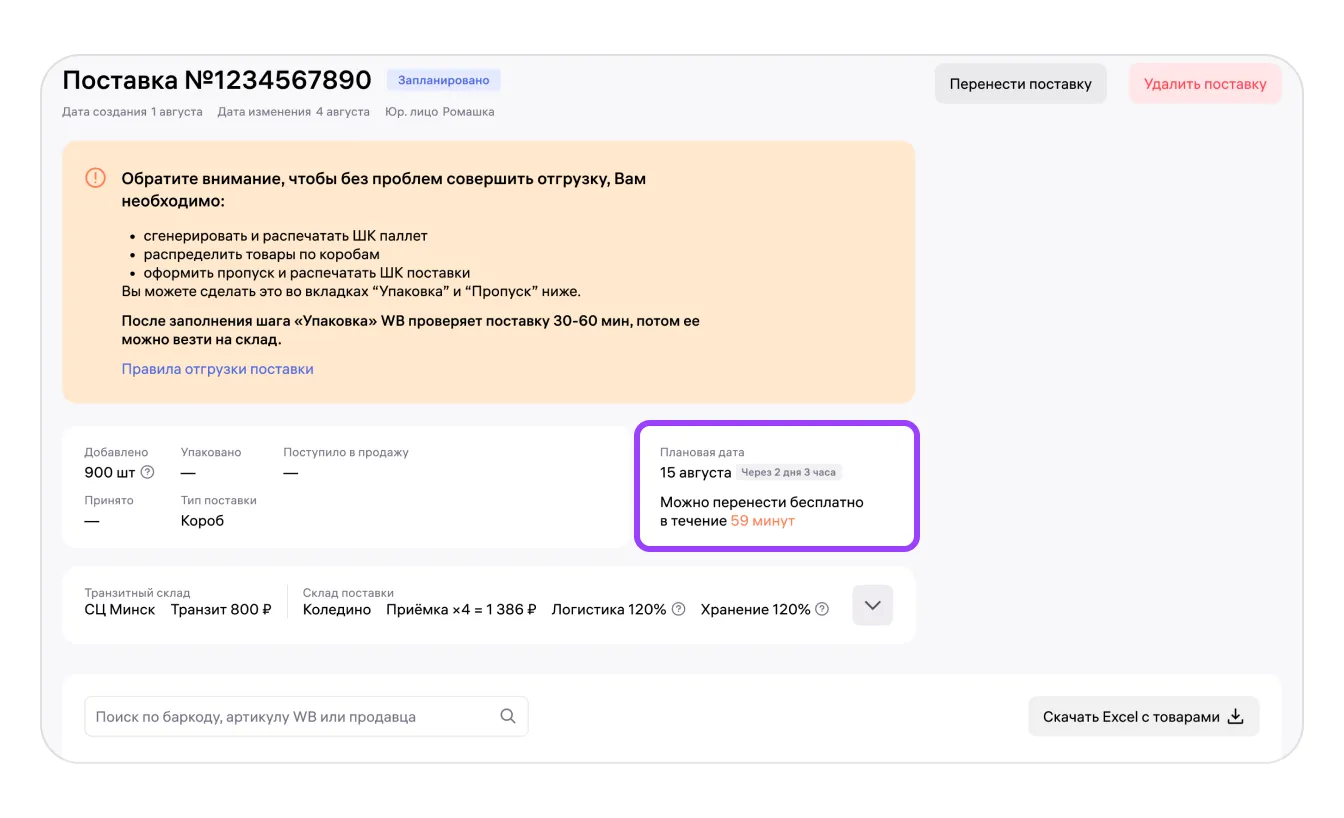Click the download arrow icon near Скачать Excel
This screenshot has height=818, width=1344.
click(1235, 716)
